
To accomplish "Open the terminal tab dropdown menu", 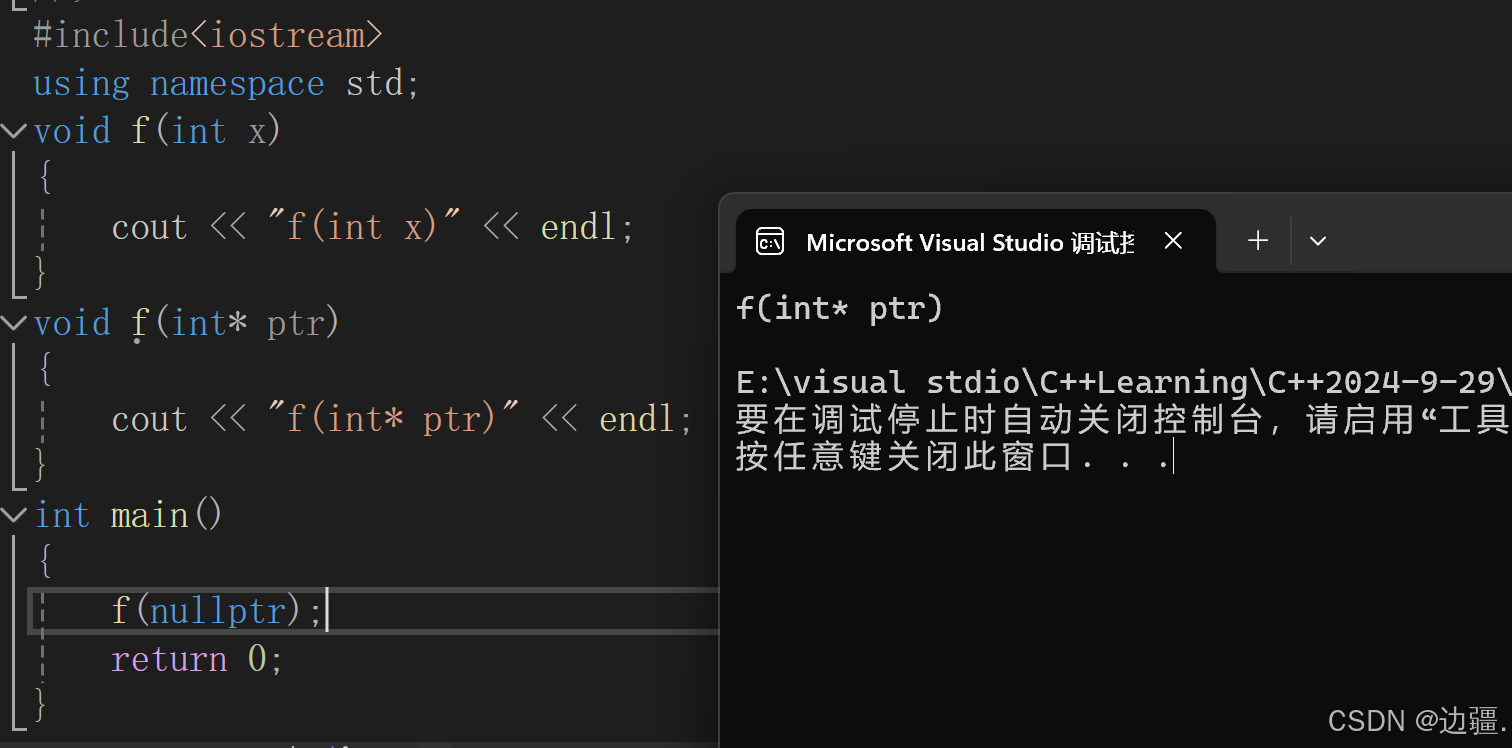I will pyautogui.click(x=1318, y=240).
